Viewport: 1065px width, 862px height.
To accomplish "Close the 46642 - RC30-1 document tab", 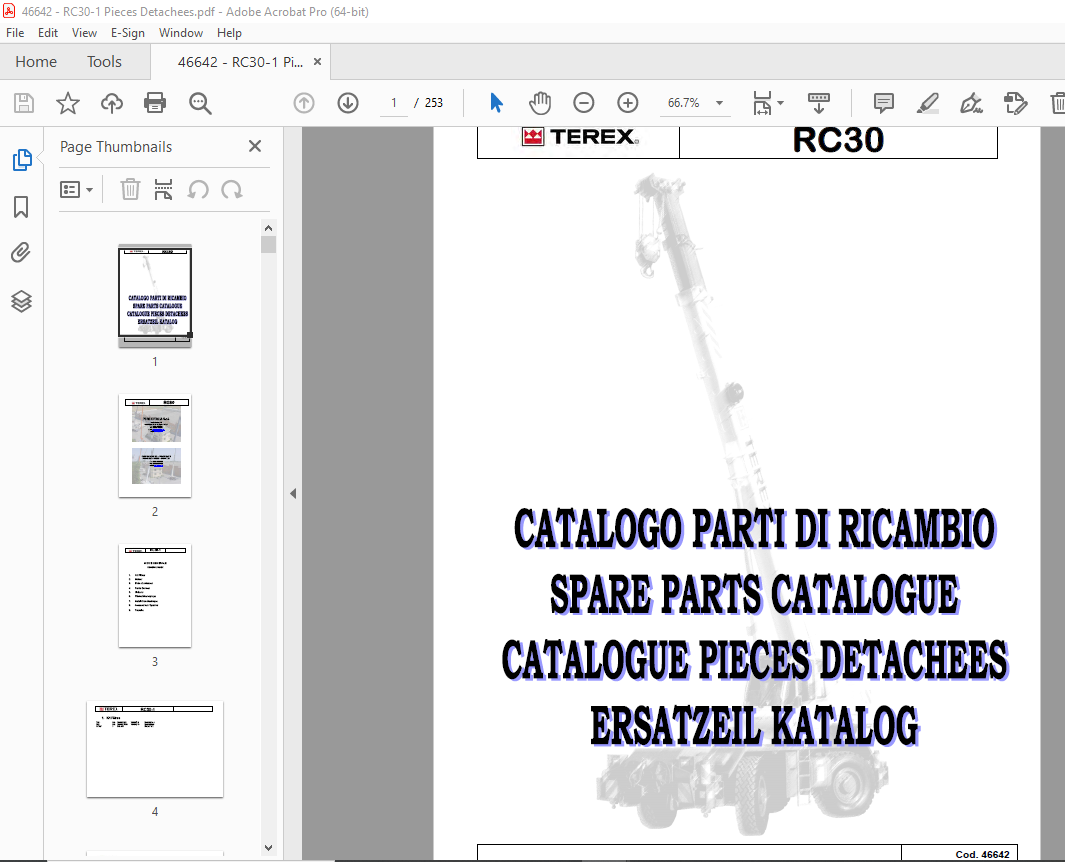I will 317,62.
